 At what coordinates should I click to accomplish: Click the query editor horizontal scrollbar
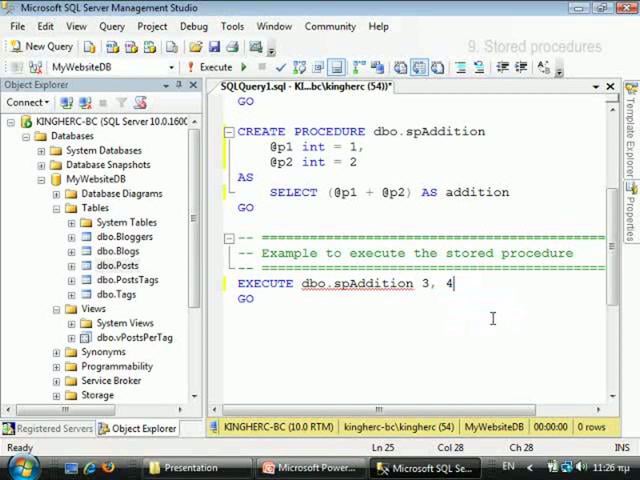tap(378, 409)
